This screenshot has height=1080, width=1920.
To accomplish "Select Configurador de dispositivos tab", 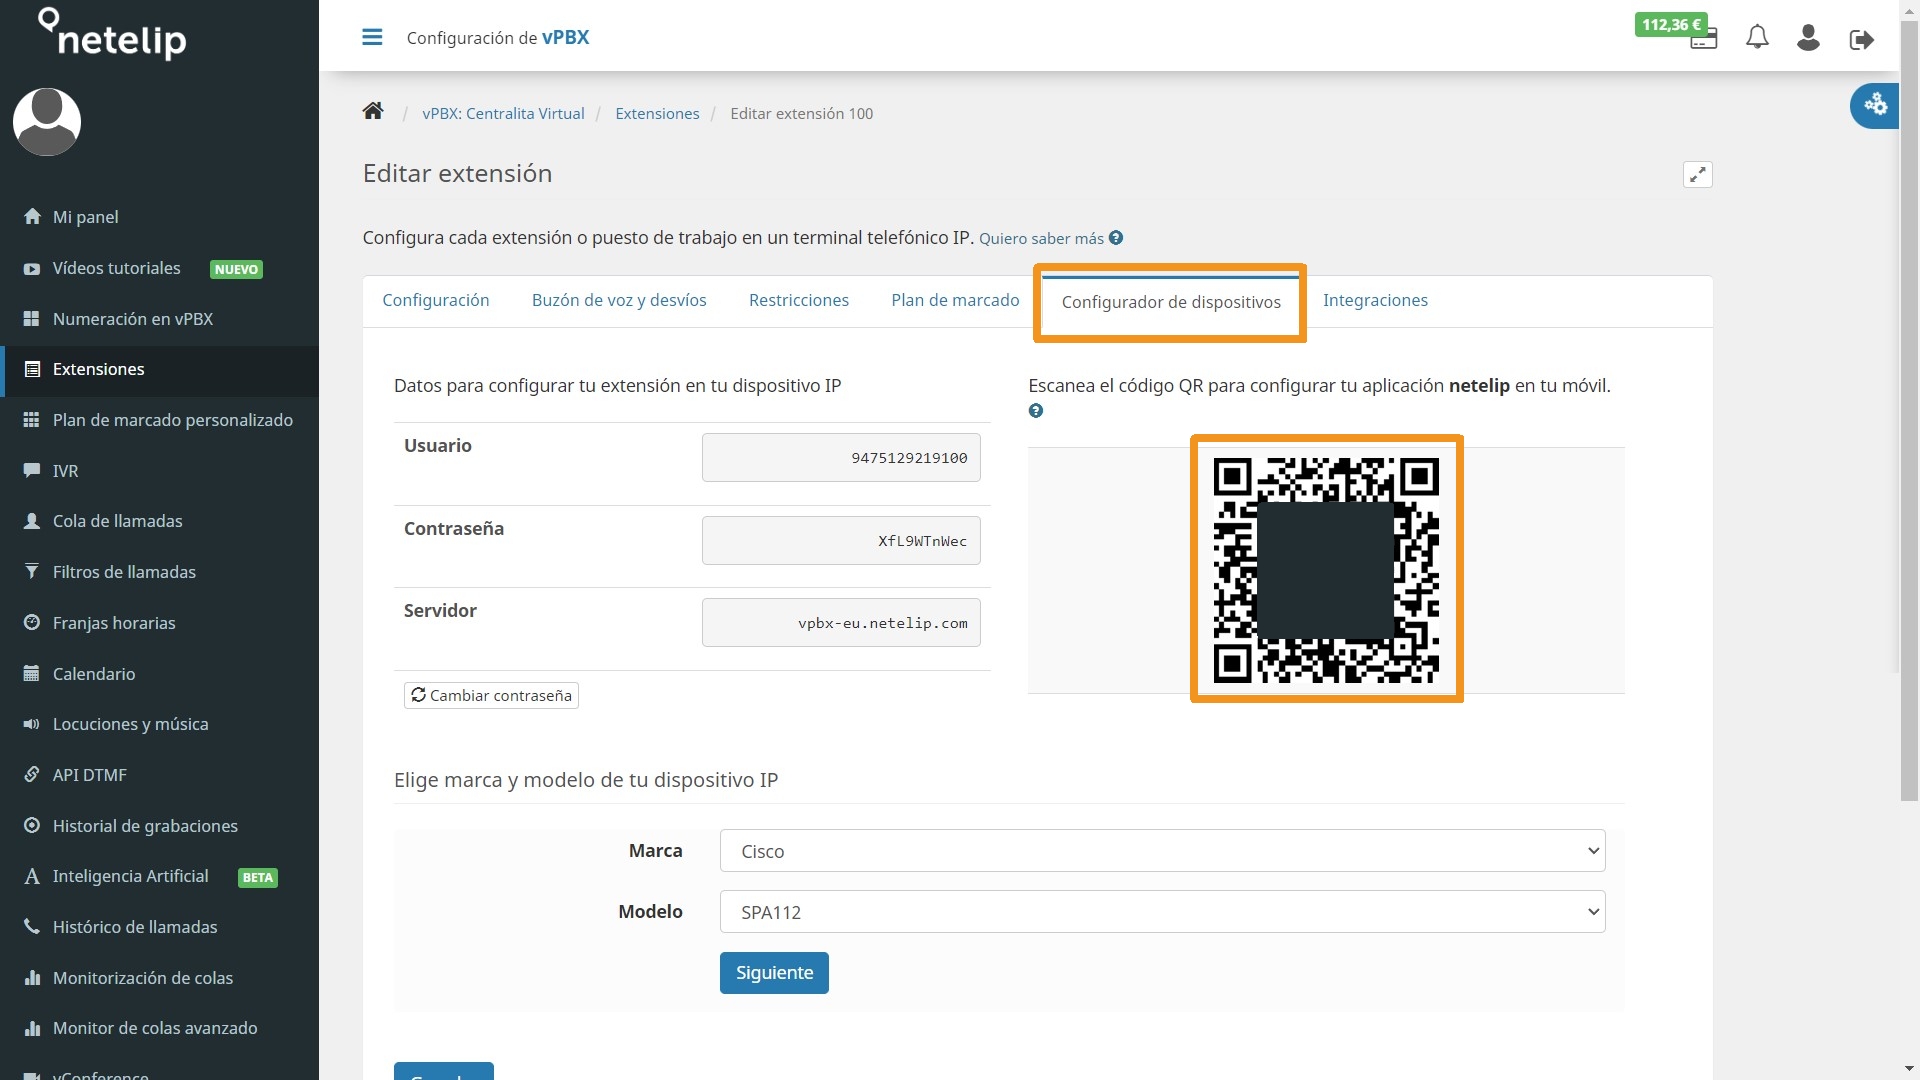I will point(1171,302).
